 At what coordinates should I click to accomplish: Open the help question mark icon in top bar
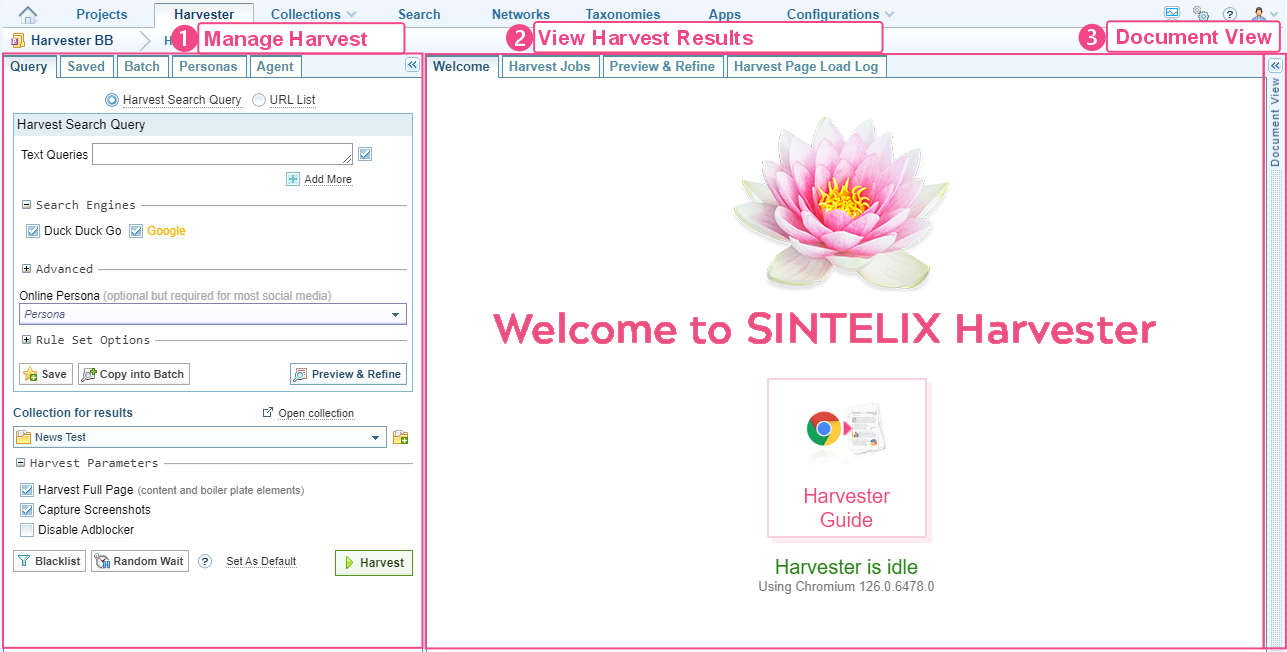point(1230,14)
